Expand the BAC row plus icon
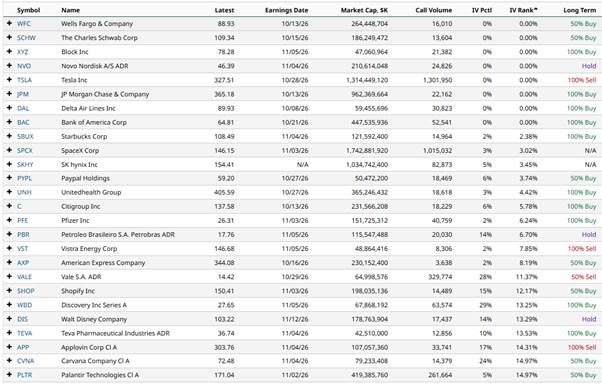The height and width of the screenshot is (384, 602). [9, 122]
